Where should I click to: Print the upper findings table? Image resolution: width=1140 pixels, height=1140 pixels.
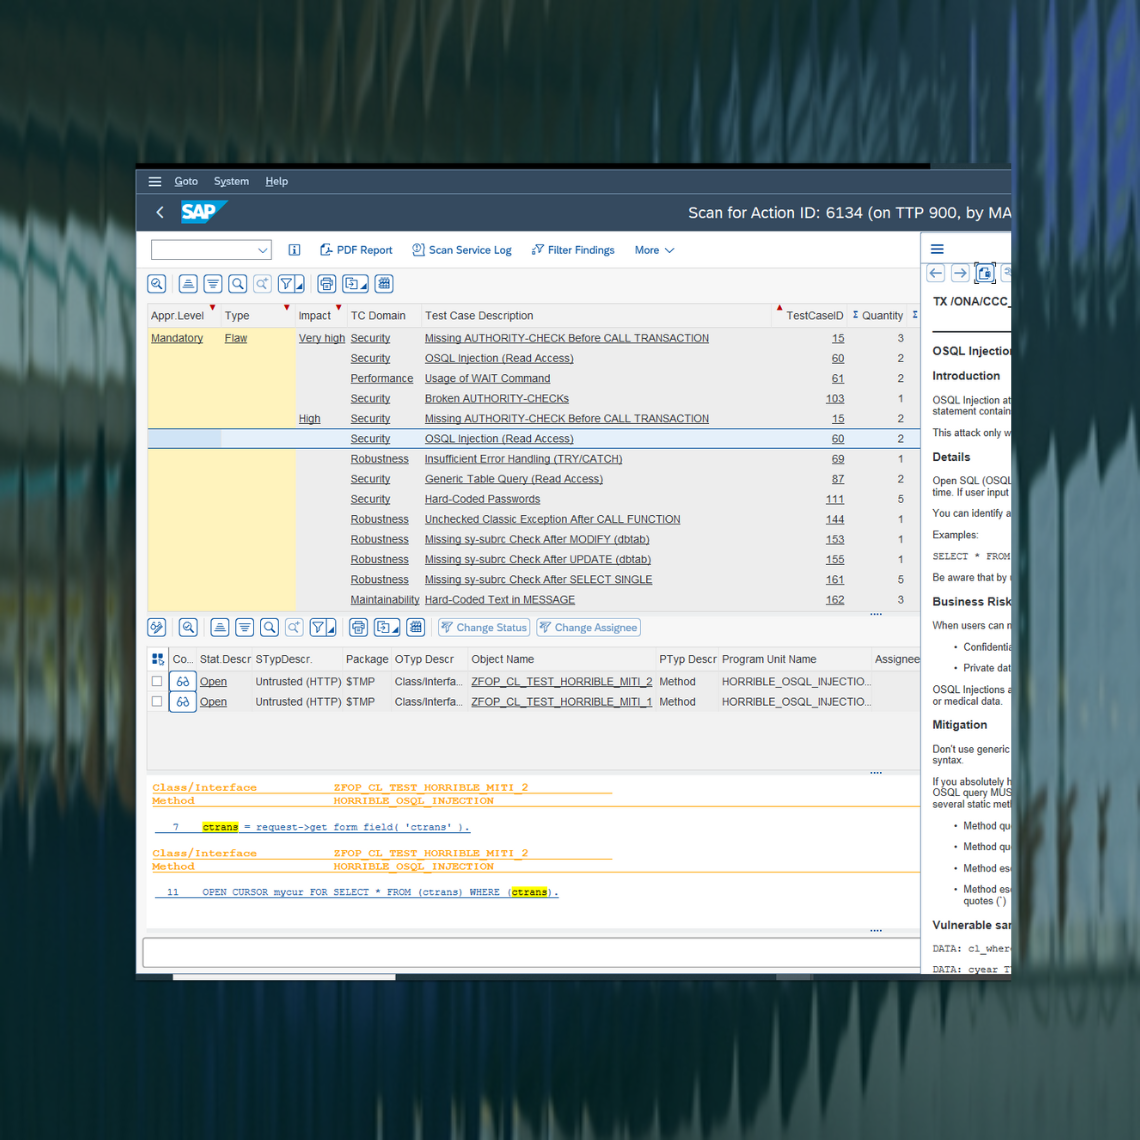tap(327, 284)
